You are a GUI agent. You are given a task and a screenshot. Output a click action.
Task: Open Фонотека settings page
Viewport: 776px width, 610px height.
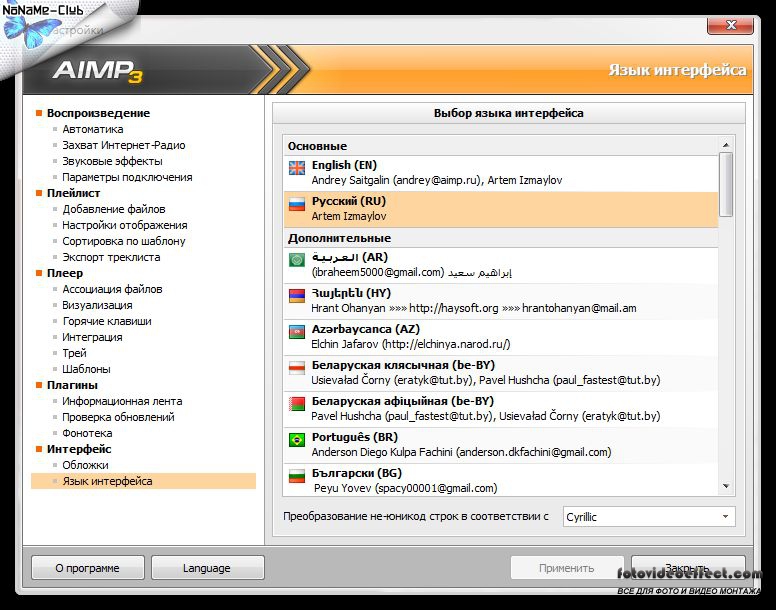tap(87, 433)
